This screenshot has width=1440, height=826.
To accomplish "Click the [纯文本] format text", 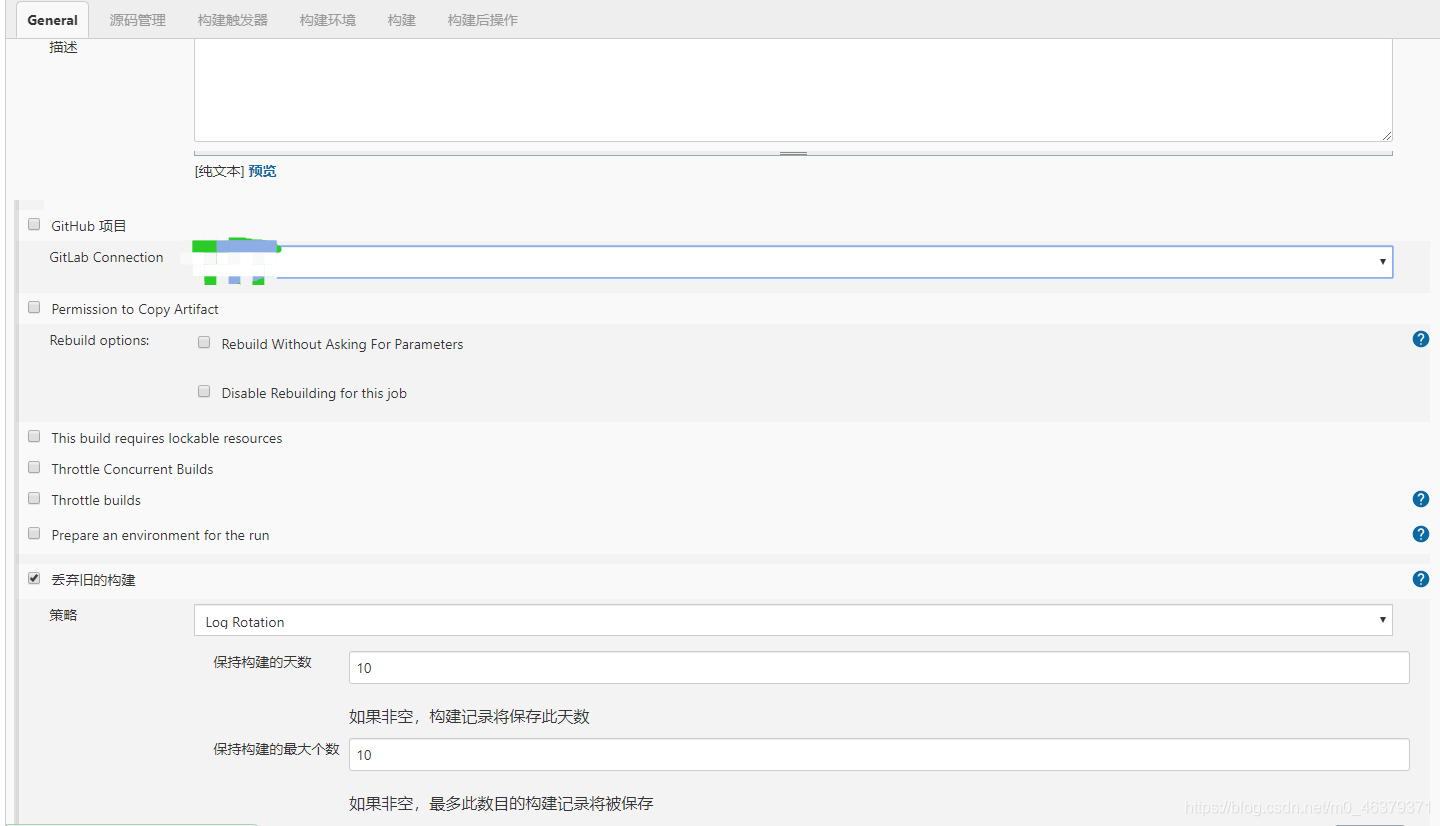I will point(219,171).
